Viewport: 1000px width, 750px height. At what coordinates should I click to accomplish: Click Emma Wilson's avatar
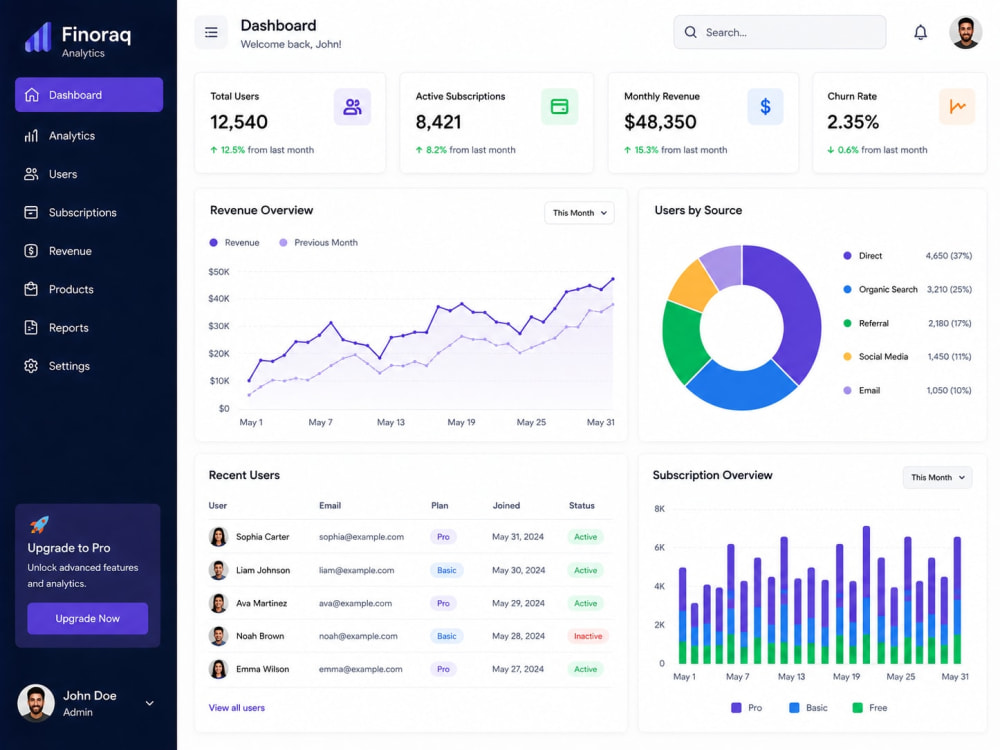pyautogui.click(x=218, y=669)
